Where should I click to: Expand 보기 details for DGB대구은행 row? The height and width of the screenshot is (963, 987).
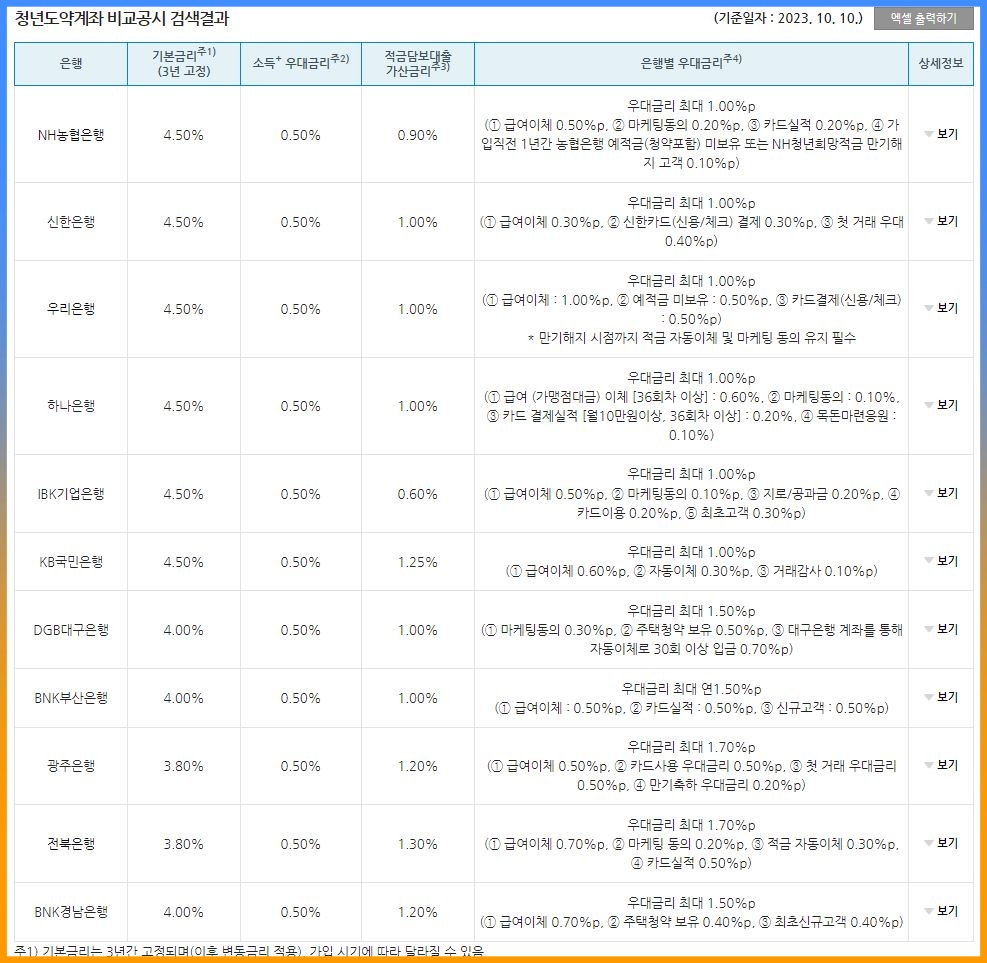(x=942, y=629)
